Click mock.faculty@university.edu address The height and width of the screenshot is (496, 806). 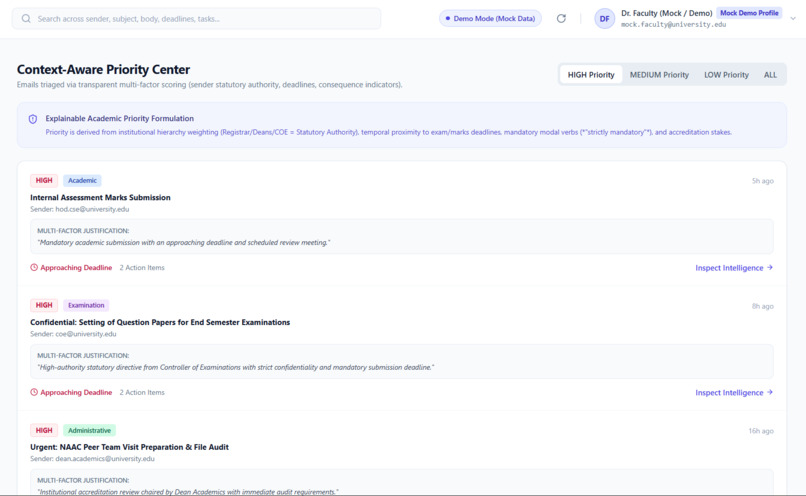(x=673, y=24)
